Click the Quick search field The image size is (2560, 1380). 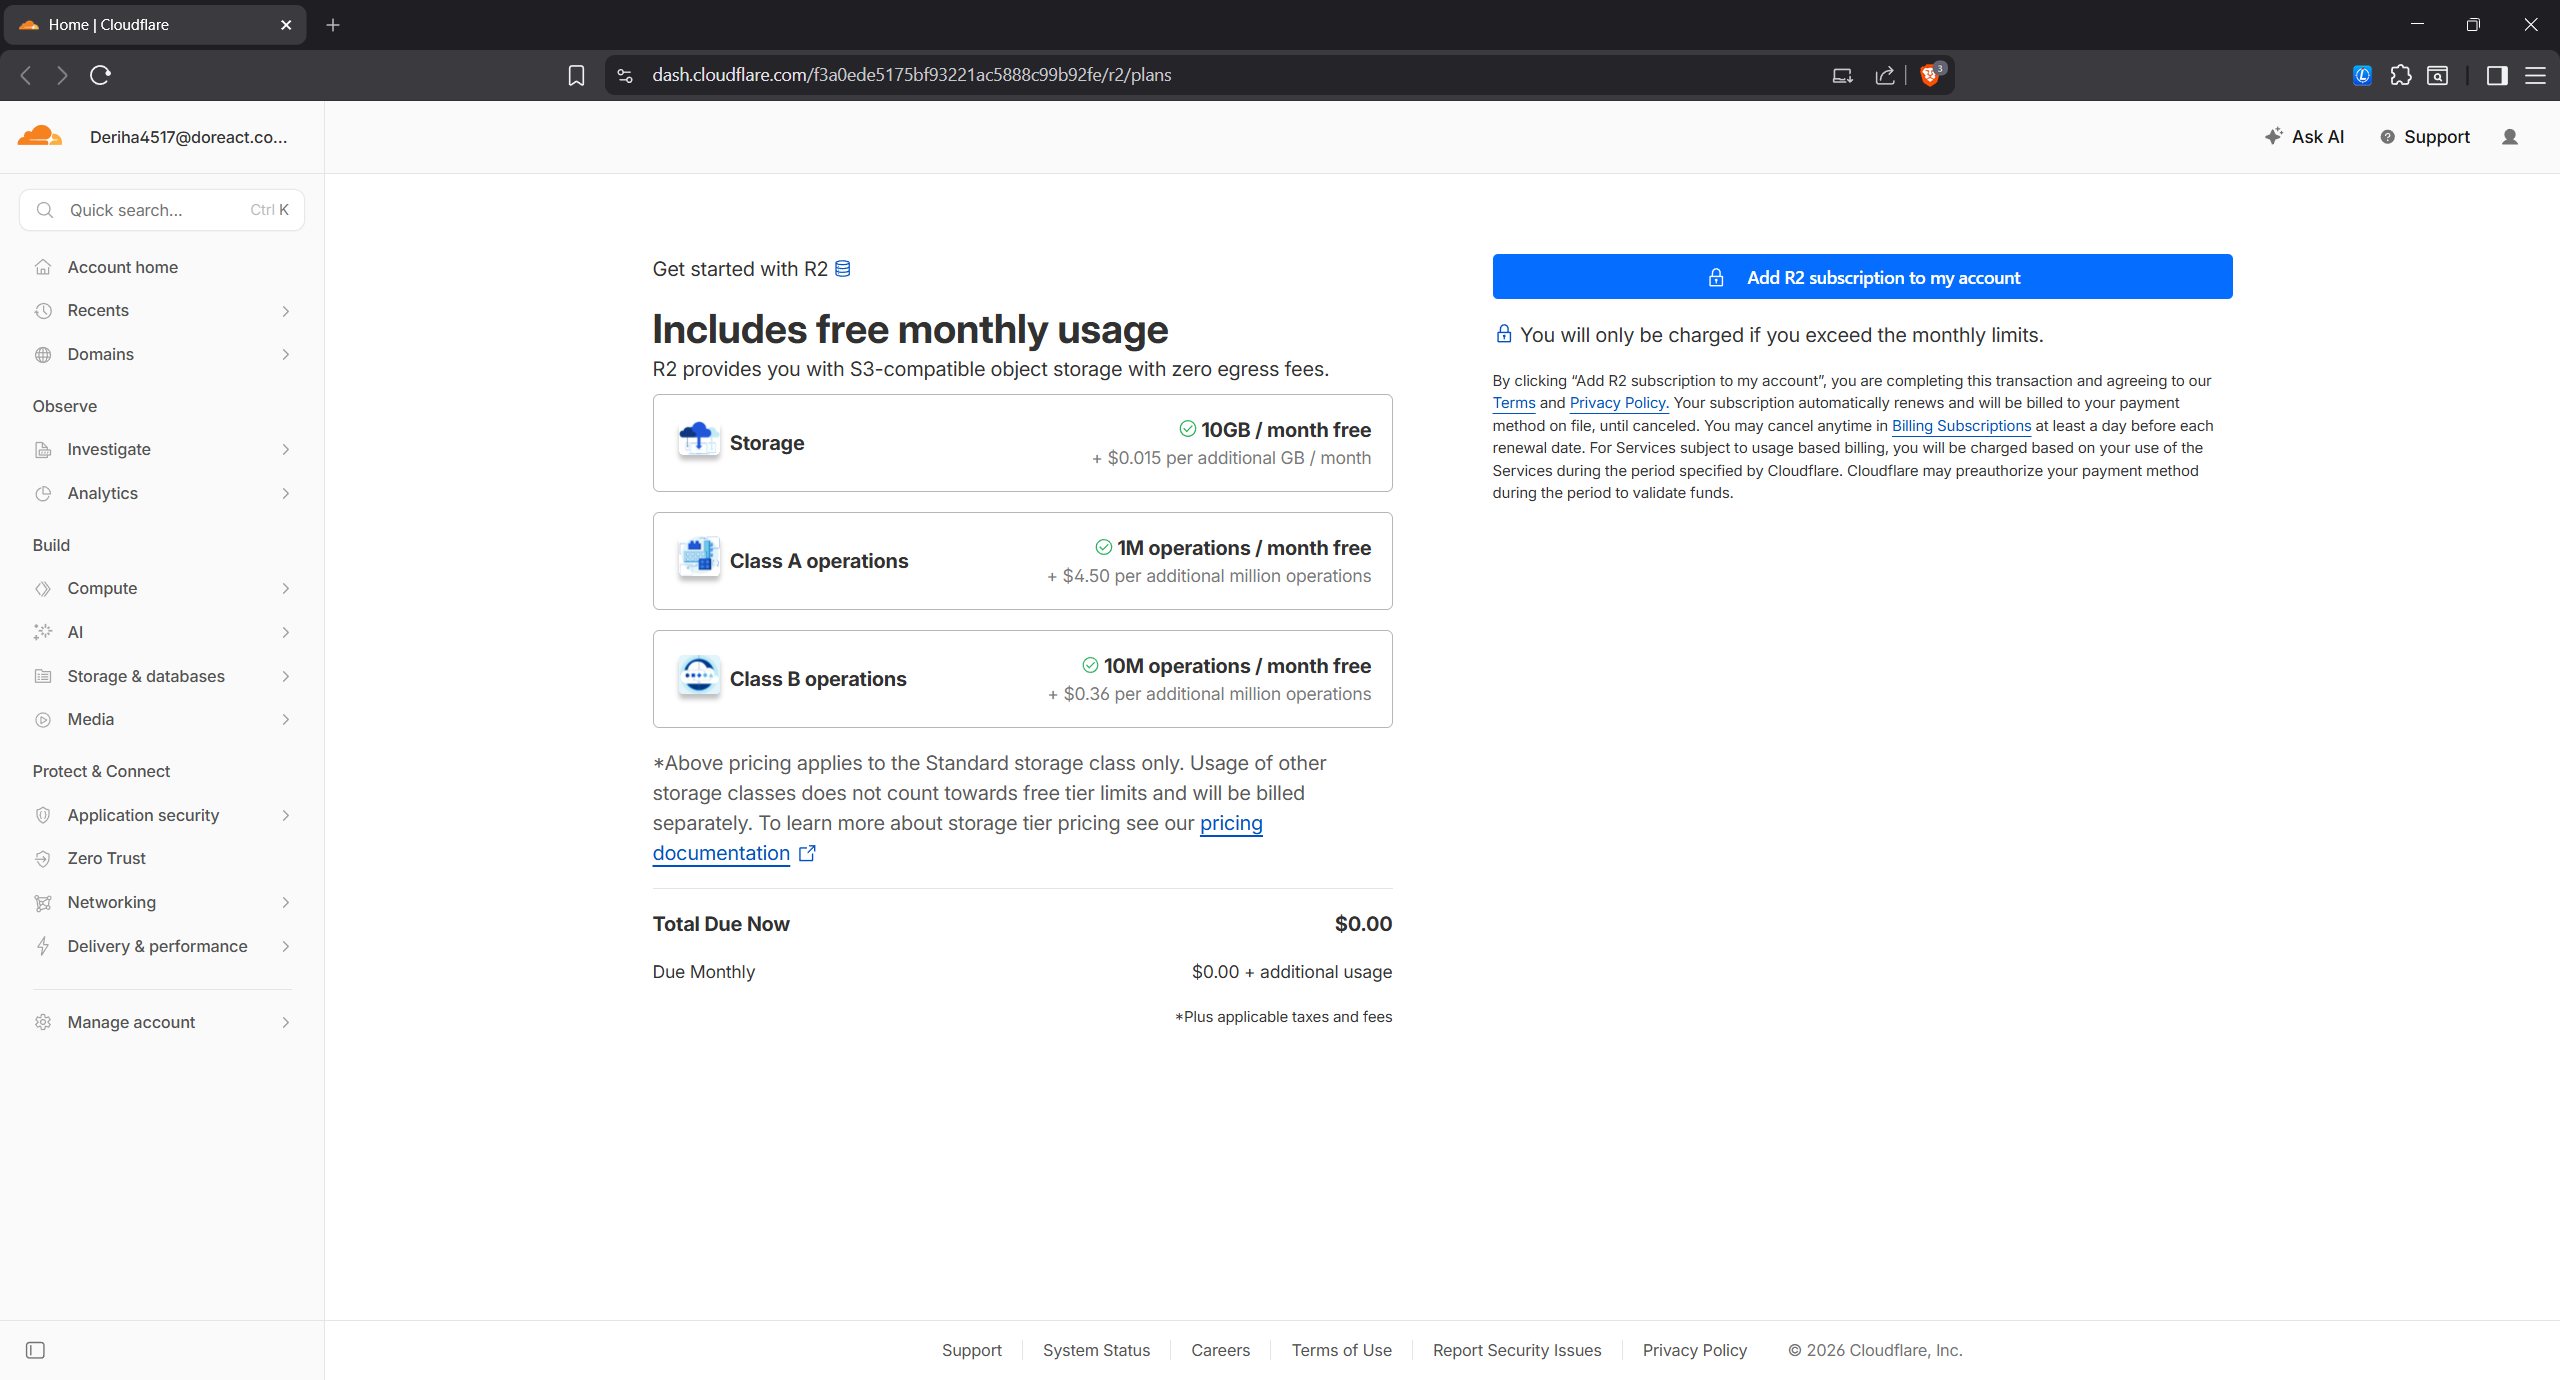click(x=162, y=210)
